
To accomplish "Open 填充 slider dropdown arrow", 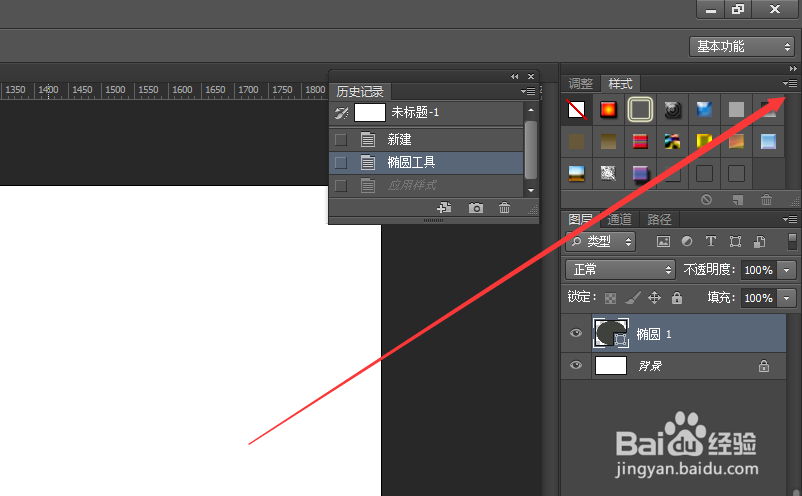I will pos(787,298).
